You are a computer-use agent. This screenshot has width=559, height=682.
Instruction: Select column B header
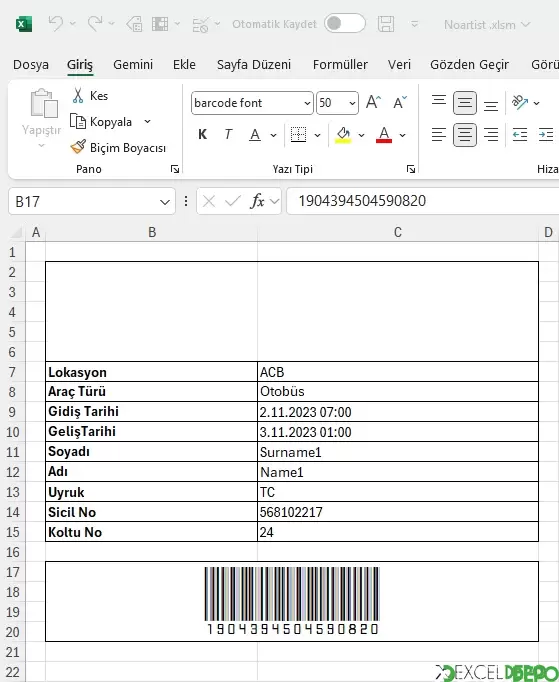[152, 232]
